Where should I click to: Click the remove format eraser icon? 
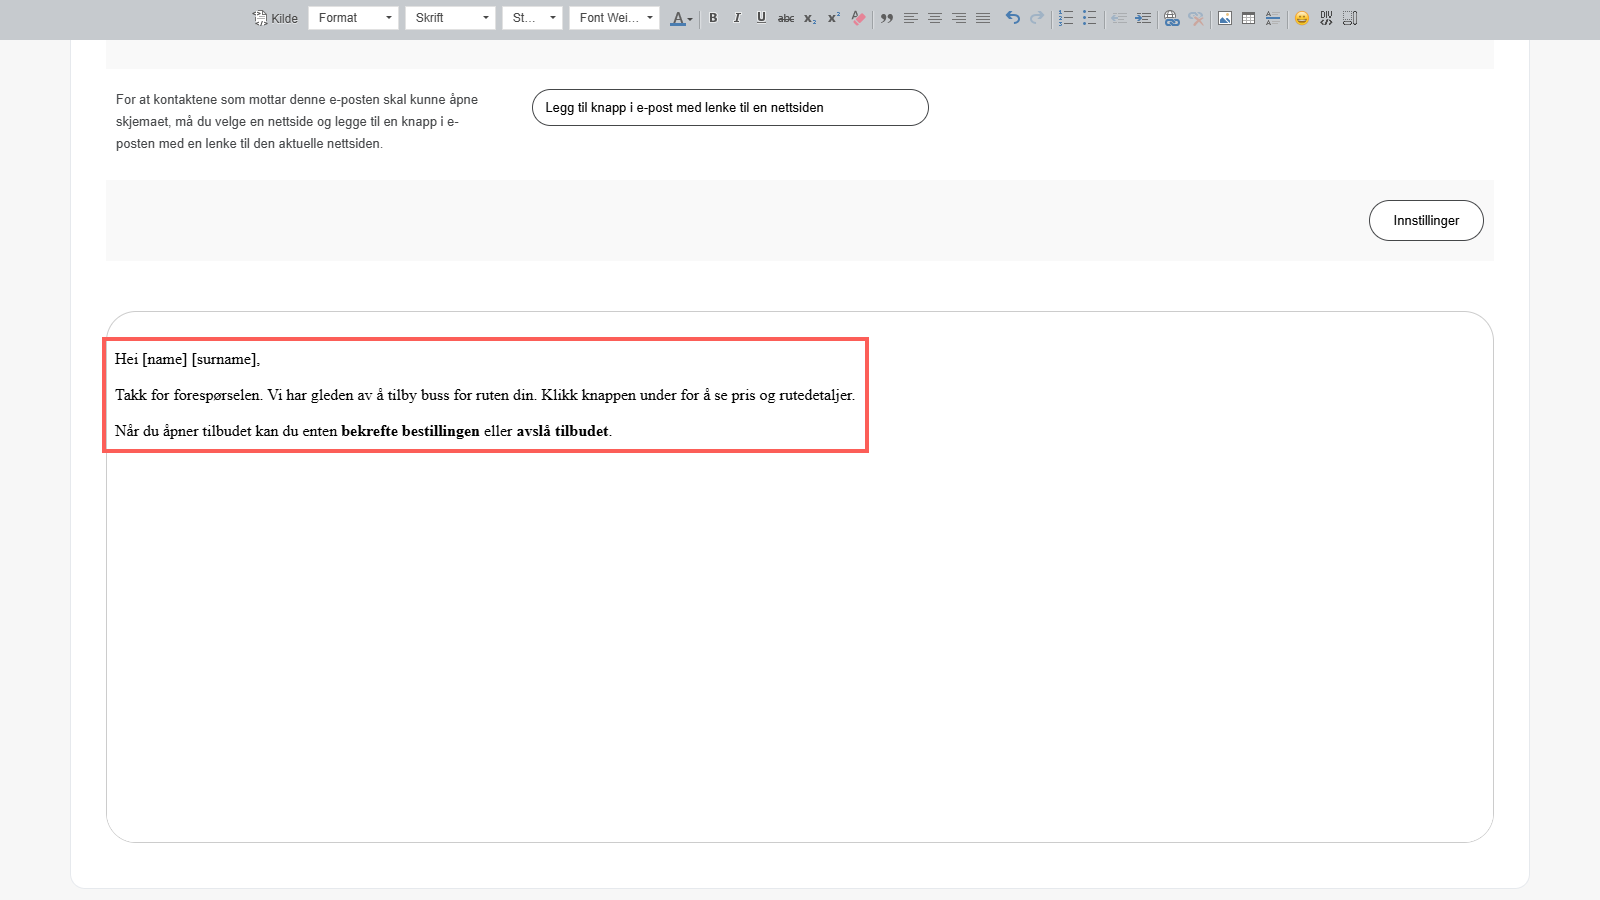tap(858, 18)
